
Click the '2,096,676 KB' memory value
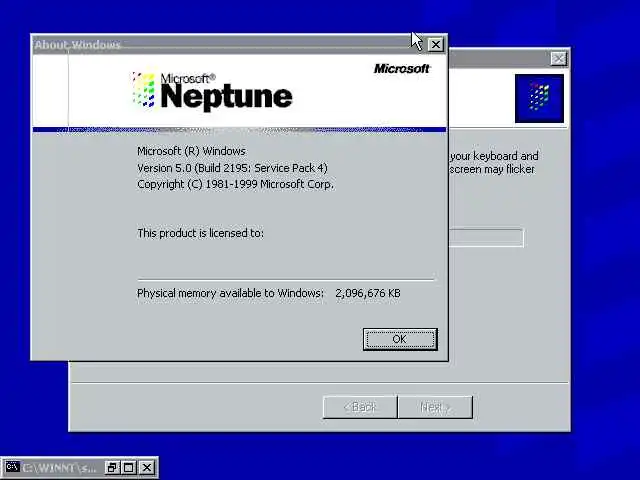368,293
